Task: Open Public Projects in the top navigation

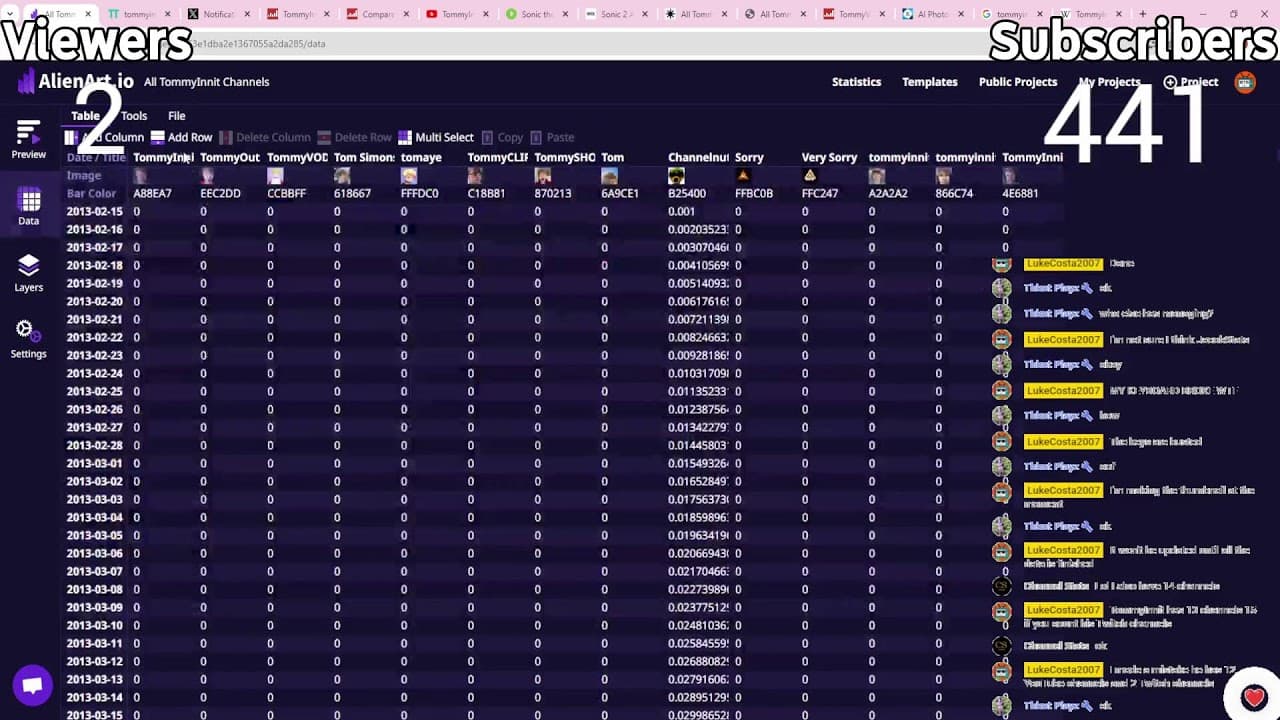Action: click(x=1018, y=82)
